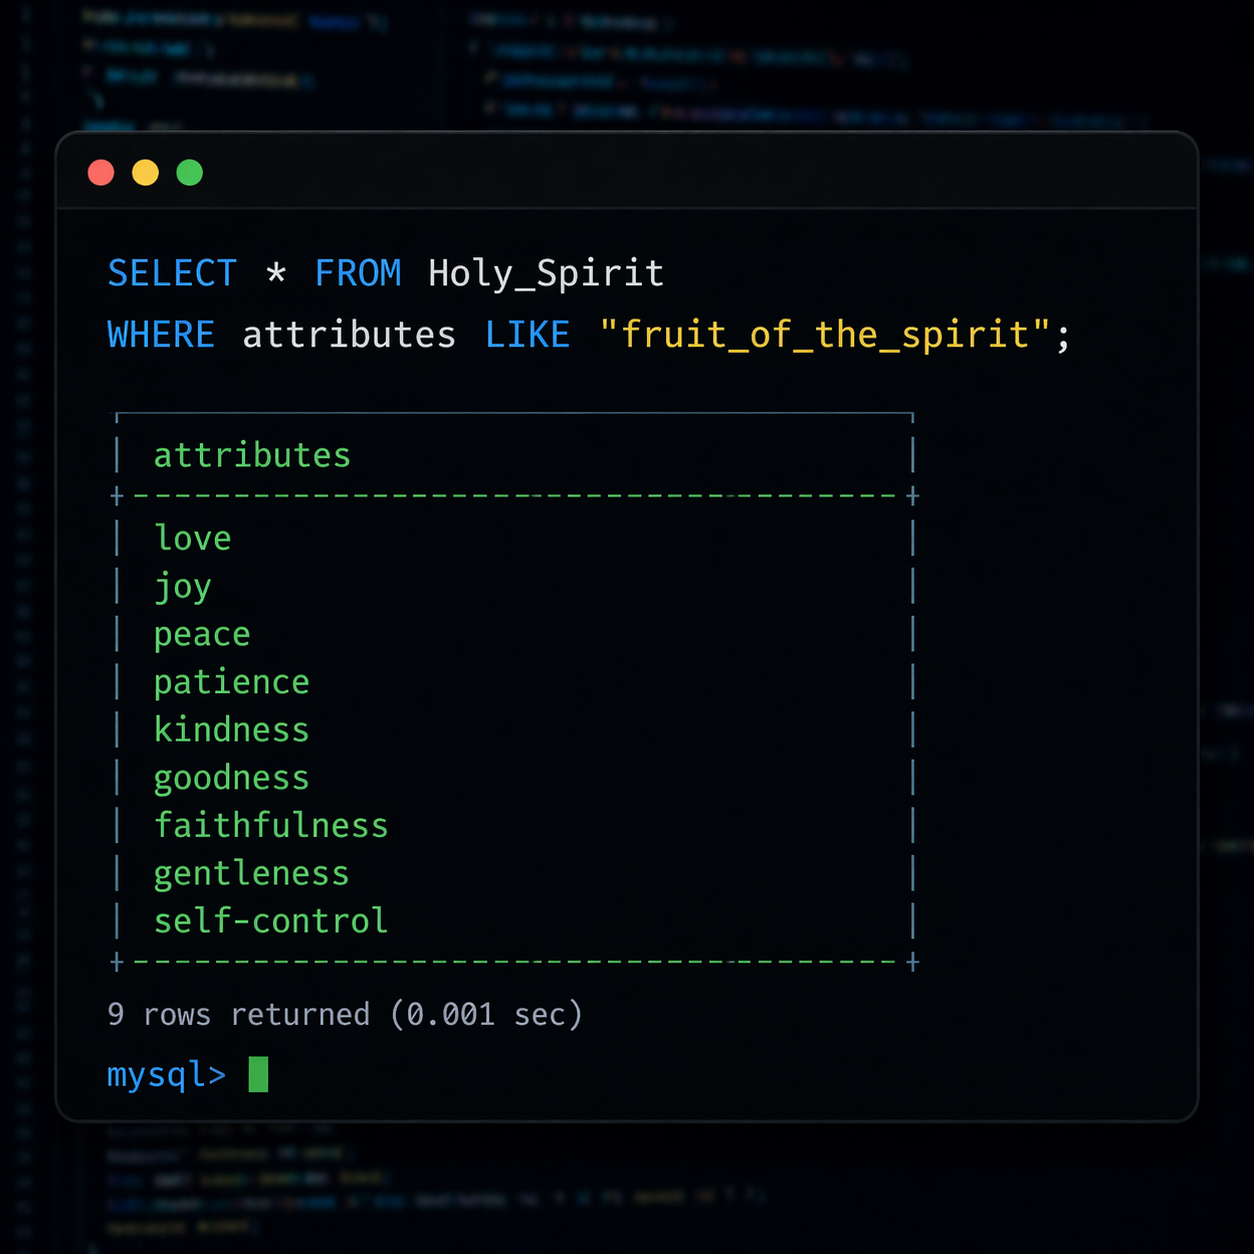
Task: Select the joy result row
Action: tap(183, 586)
